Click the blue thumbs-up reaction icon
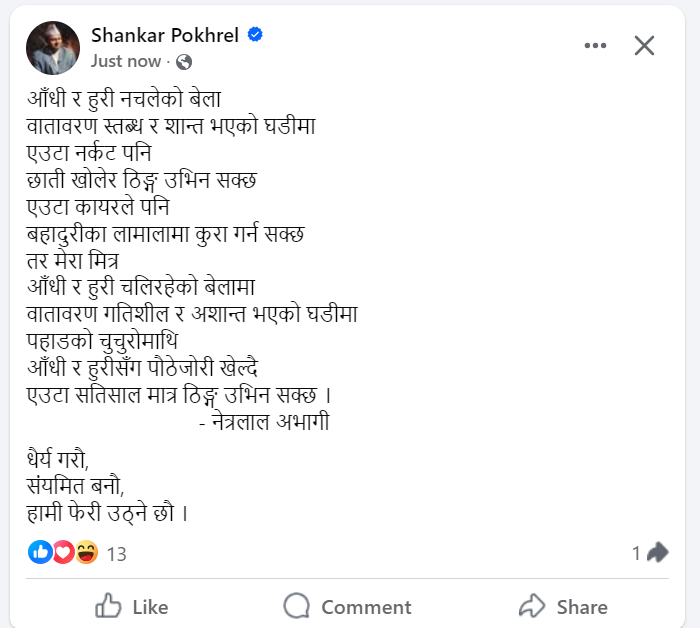Viewport: 700px width, 628px height. (41, 552)
